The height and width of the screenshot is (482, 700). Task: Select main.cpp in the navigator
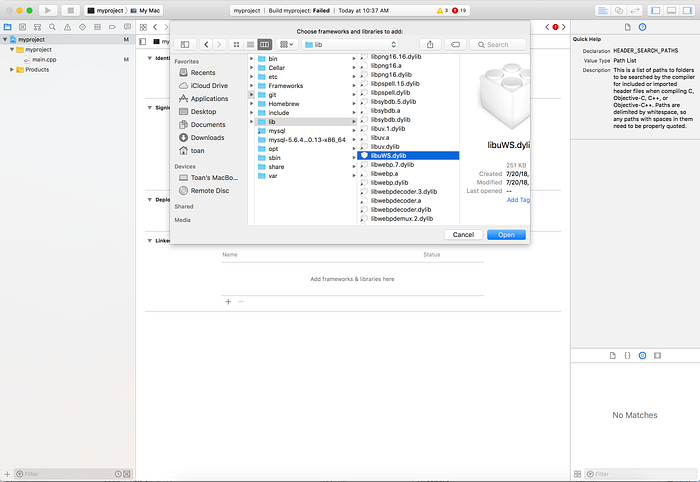coord(44,60)
